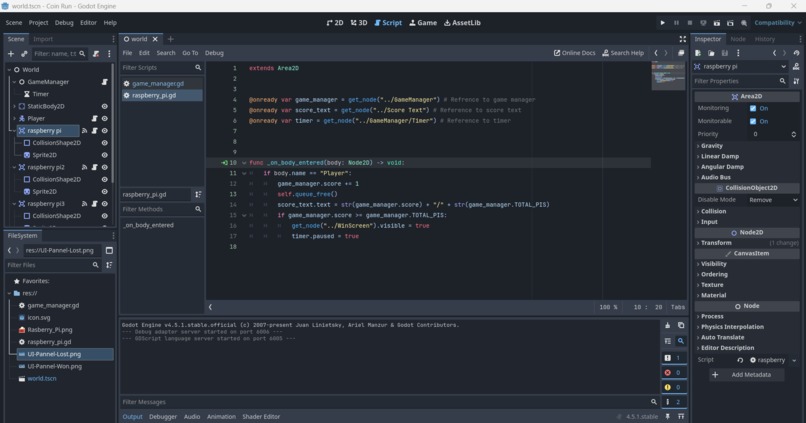The image size is (806, 423).
Task: Expand the Player node in the scene tree
Action: pos(14,118)
